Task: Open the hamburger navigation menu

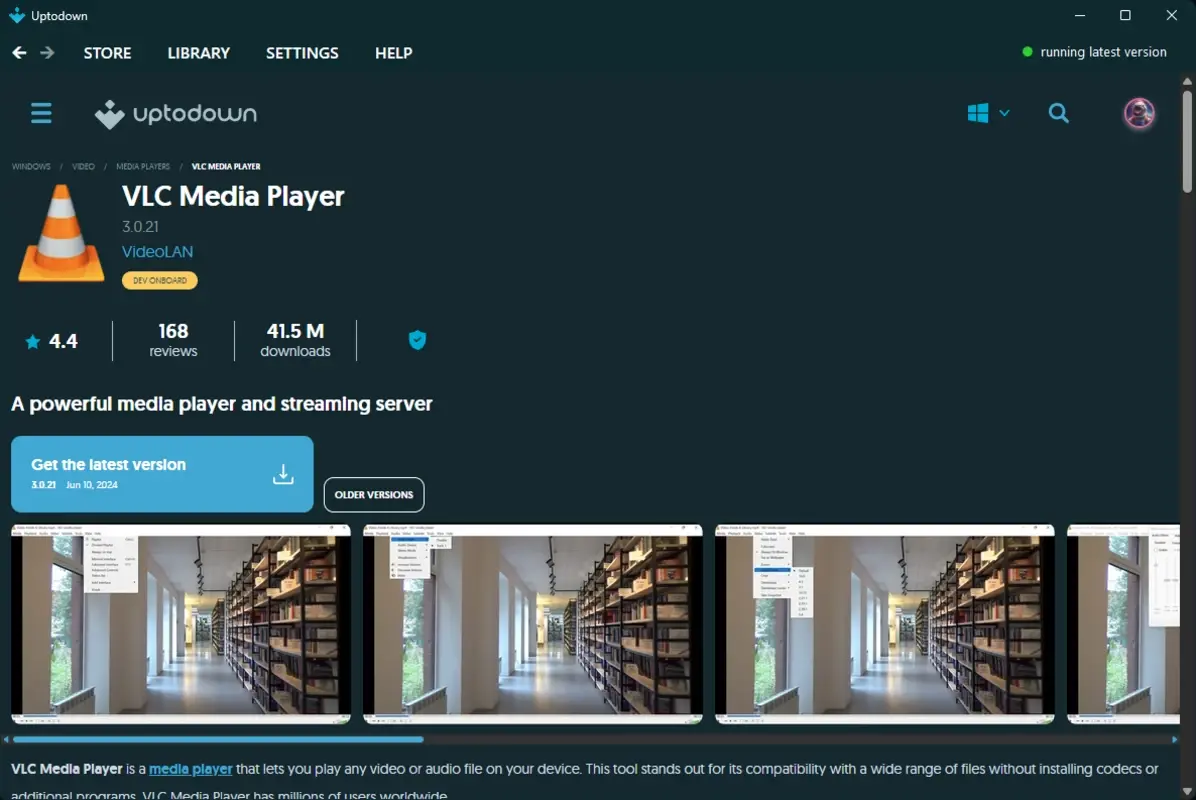Action: (x=40, y=113)
